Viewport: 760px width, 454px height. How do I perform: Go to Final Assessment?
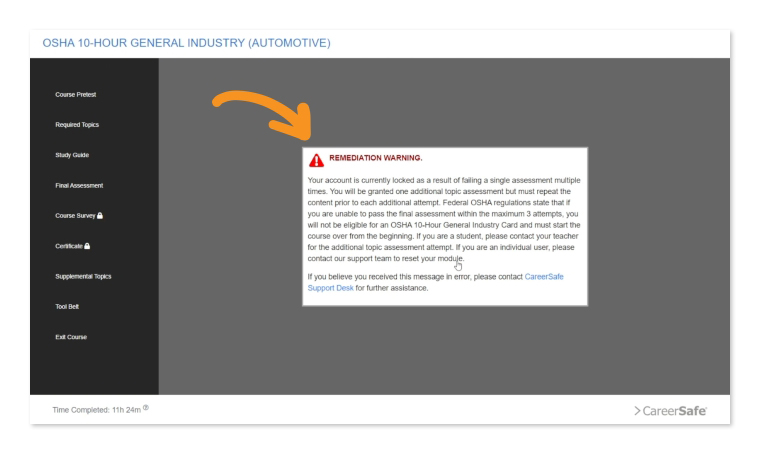coord(79,186)
